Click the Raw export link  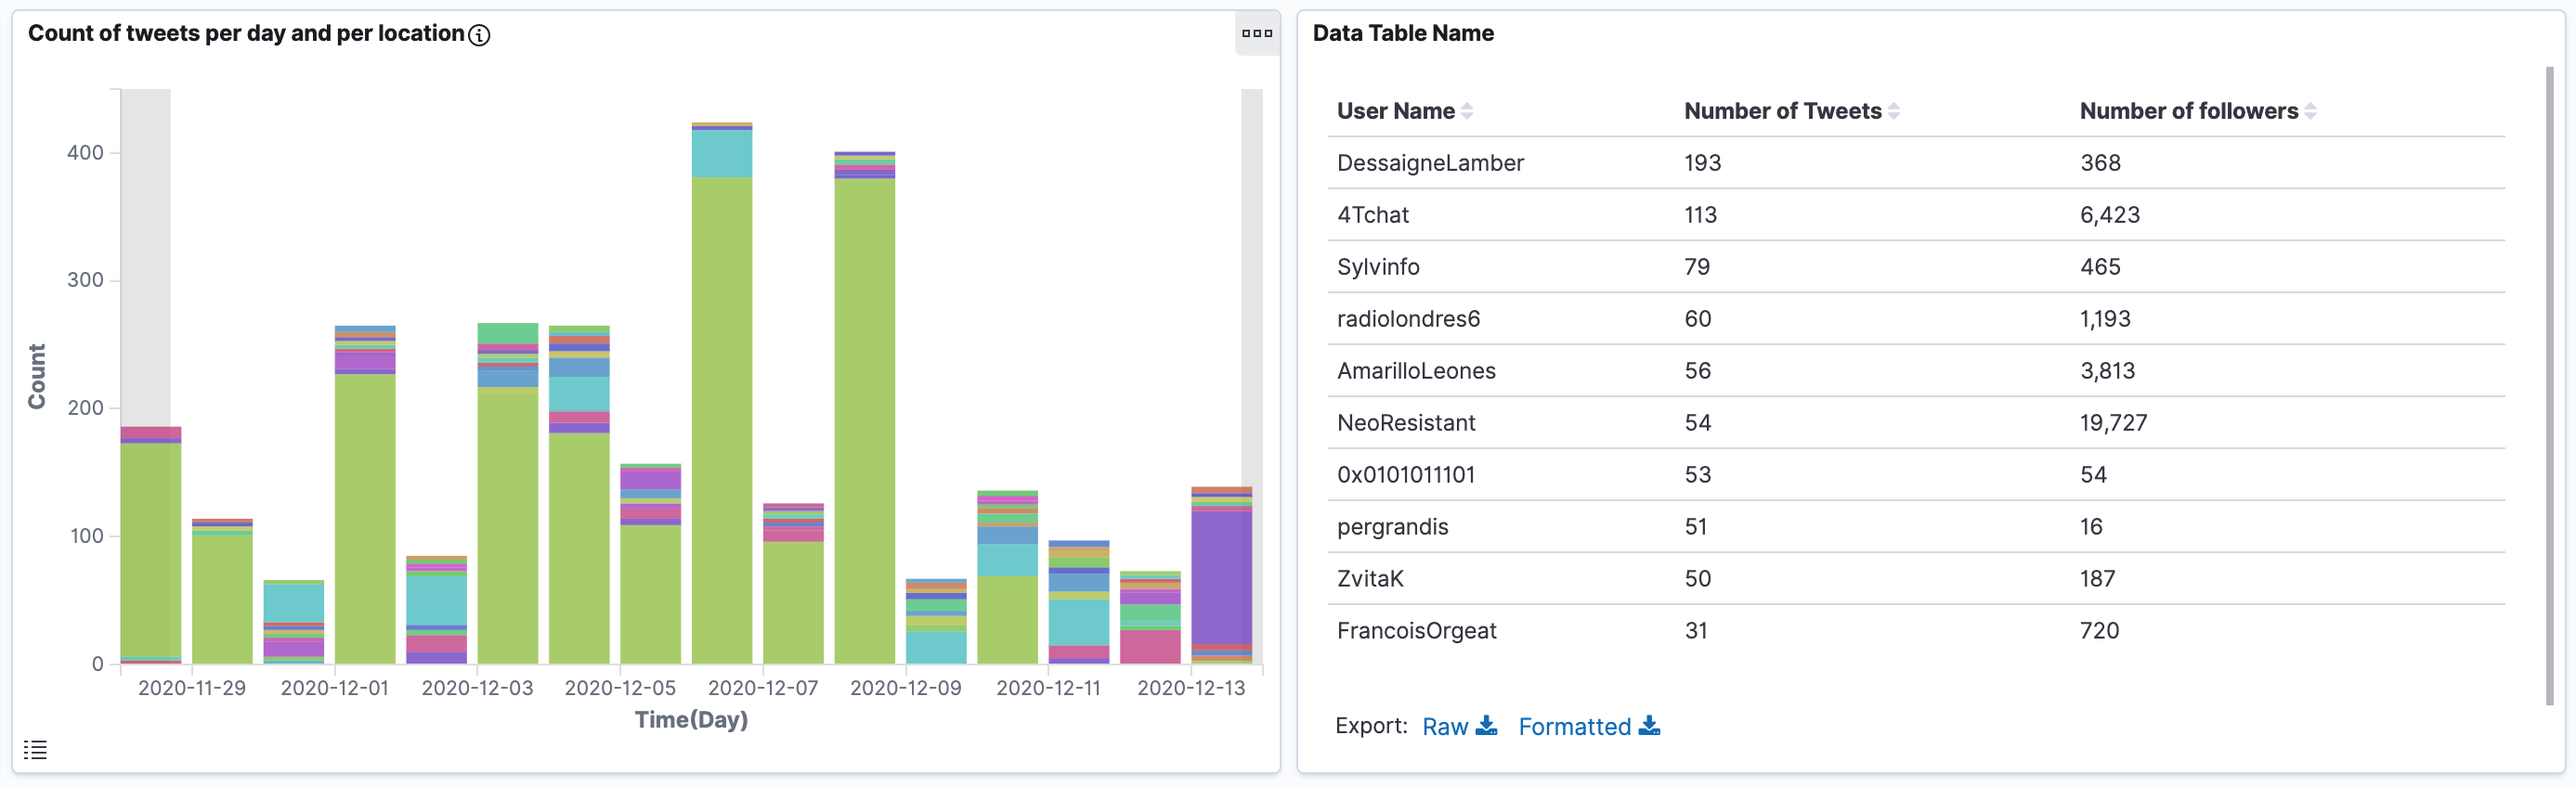pyautogui.click(x=1444, y=727)
